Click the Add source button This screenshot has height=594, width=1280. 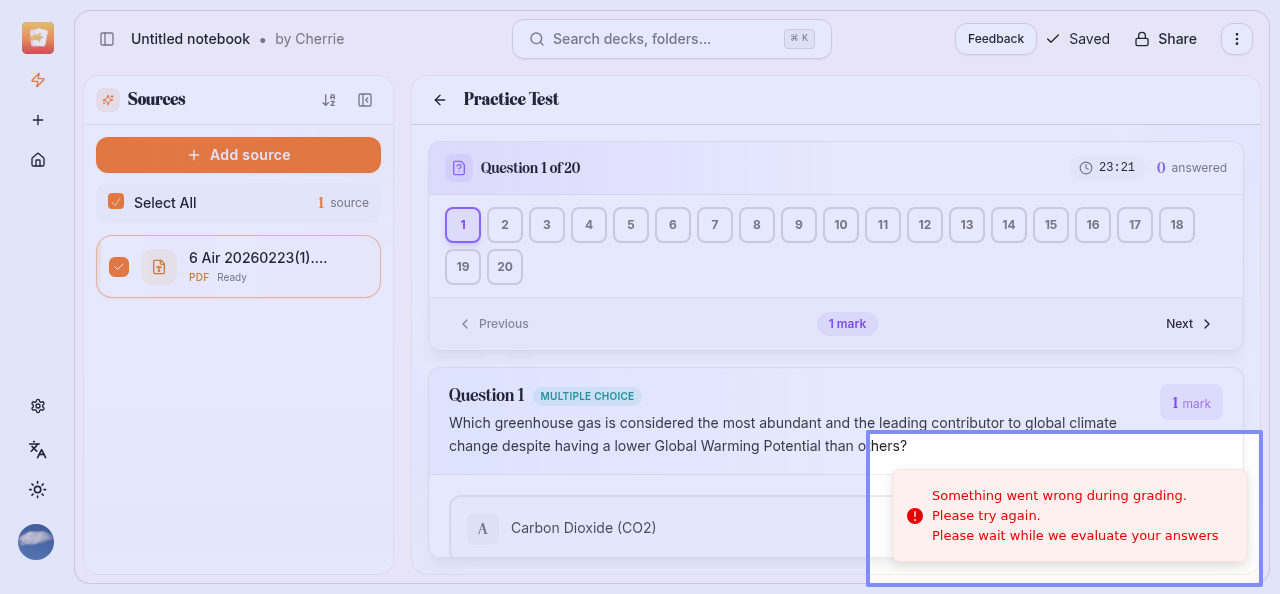point(238,155)
